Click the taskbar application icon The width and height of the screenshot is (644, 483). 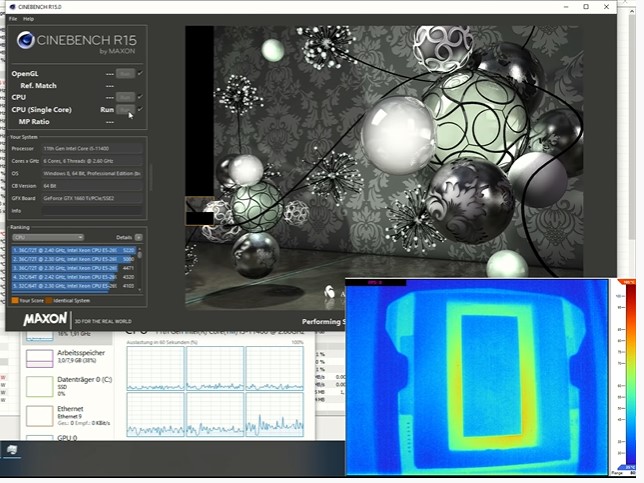[x=12, y=452]
